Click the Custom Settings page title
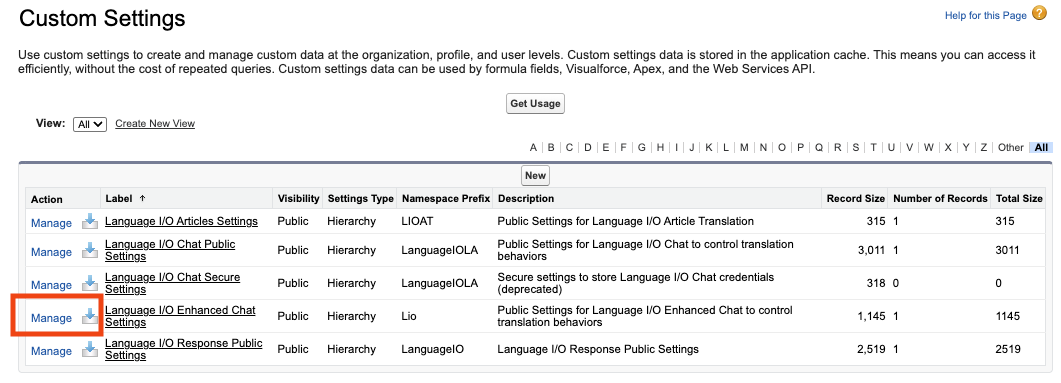1061x383 pixels. click(102, 18)
